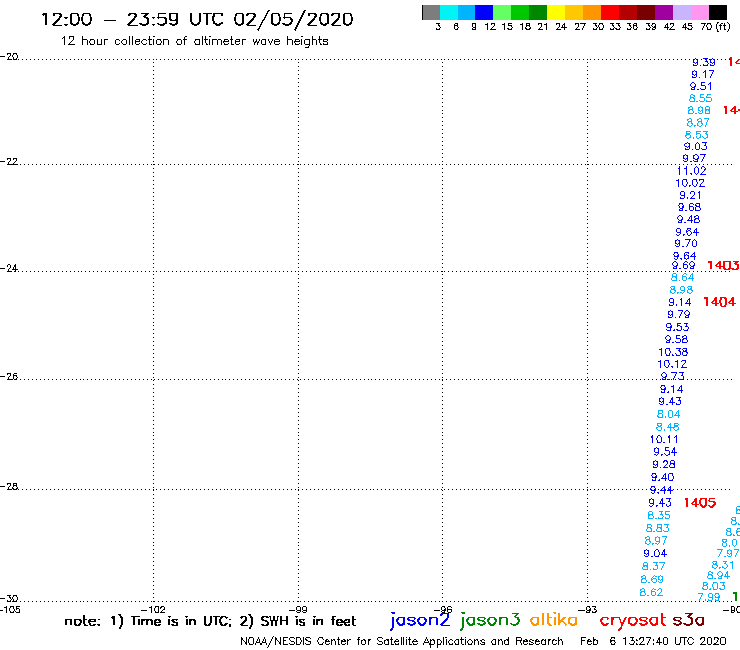
Task: Click the wave height value 8.83
Action: click(x=657, y=528)
